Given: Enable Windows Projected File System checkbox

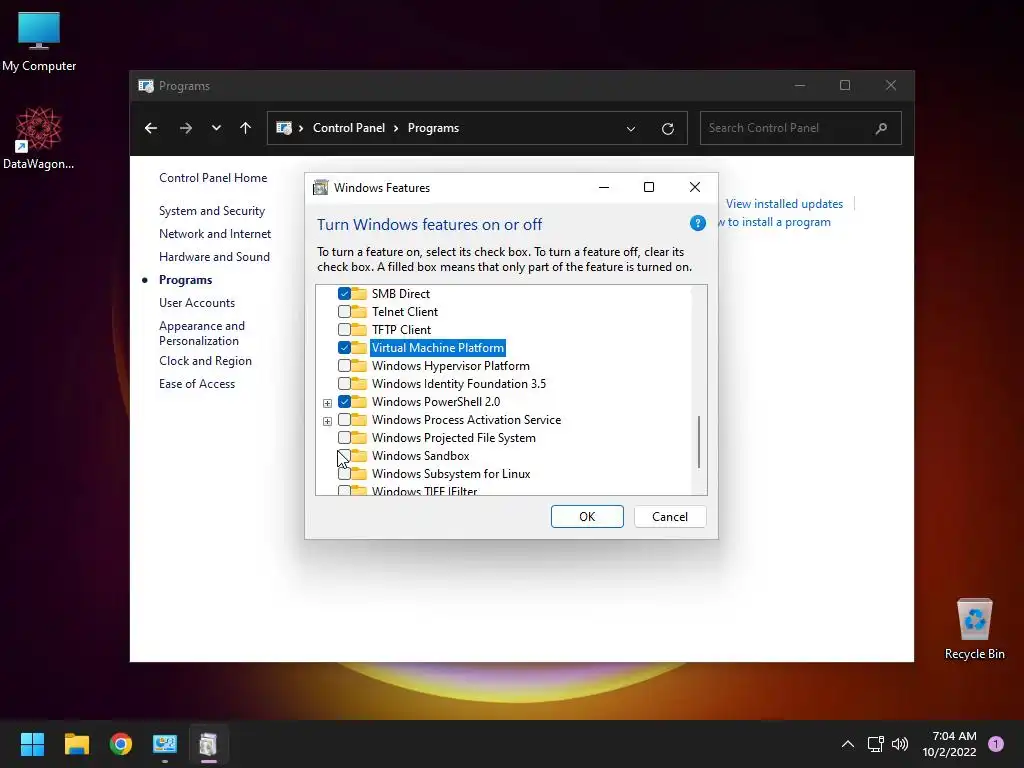Looking at the screenshot, I should coord(344,438).
